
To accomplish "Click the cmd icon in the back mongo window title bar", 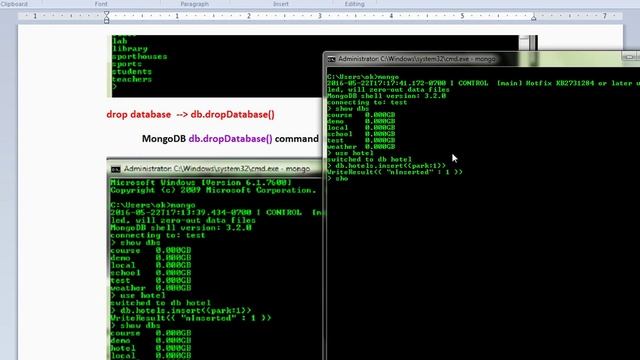I will [x=116, y=169].
